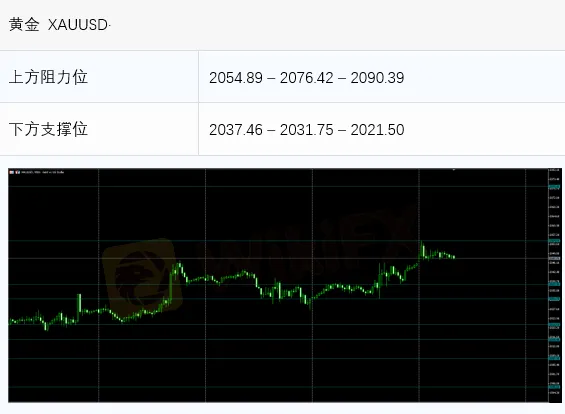The image size is (565, 414).
Task: Open the gold candlestick chart image
Action: [x=285, y=285]
